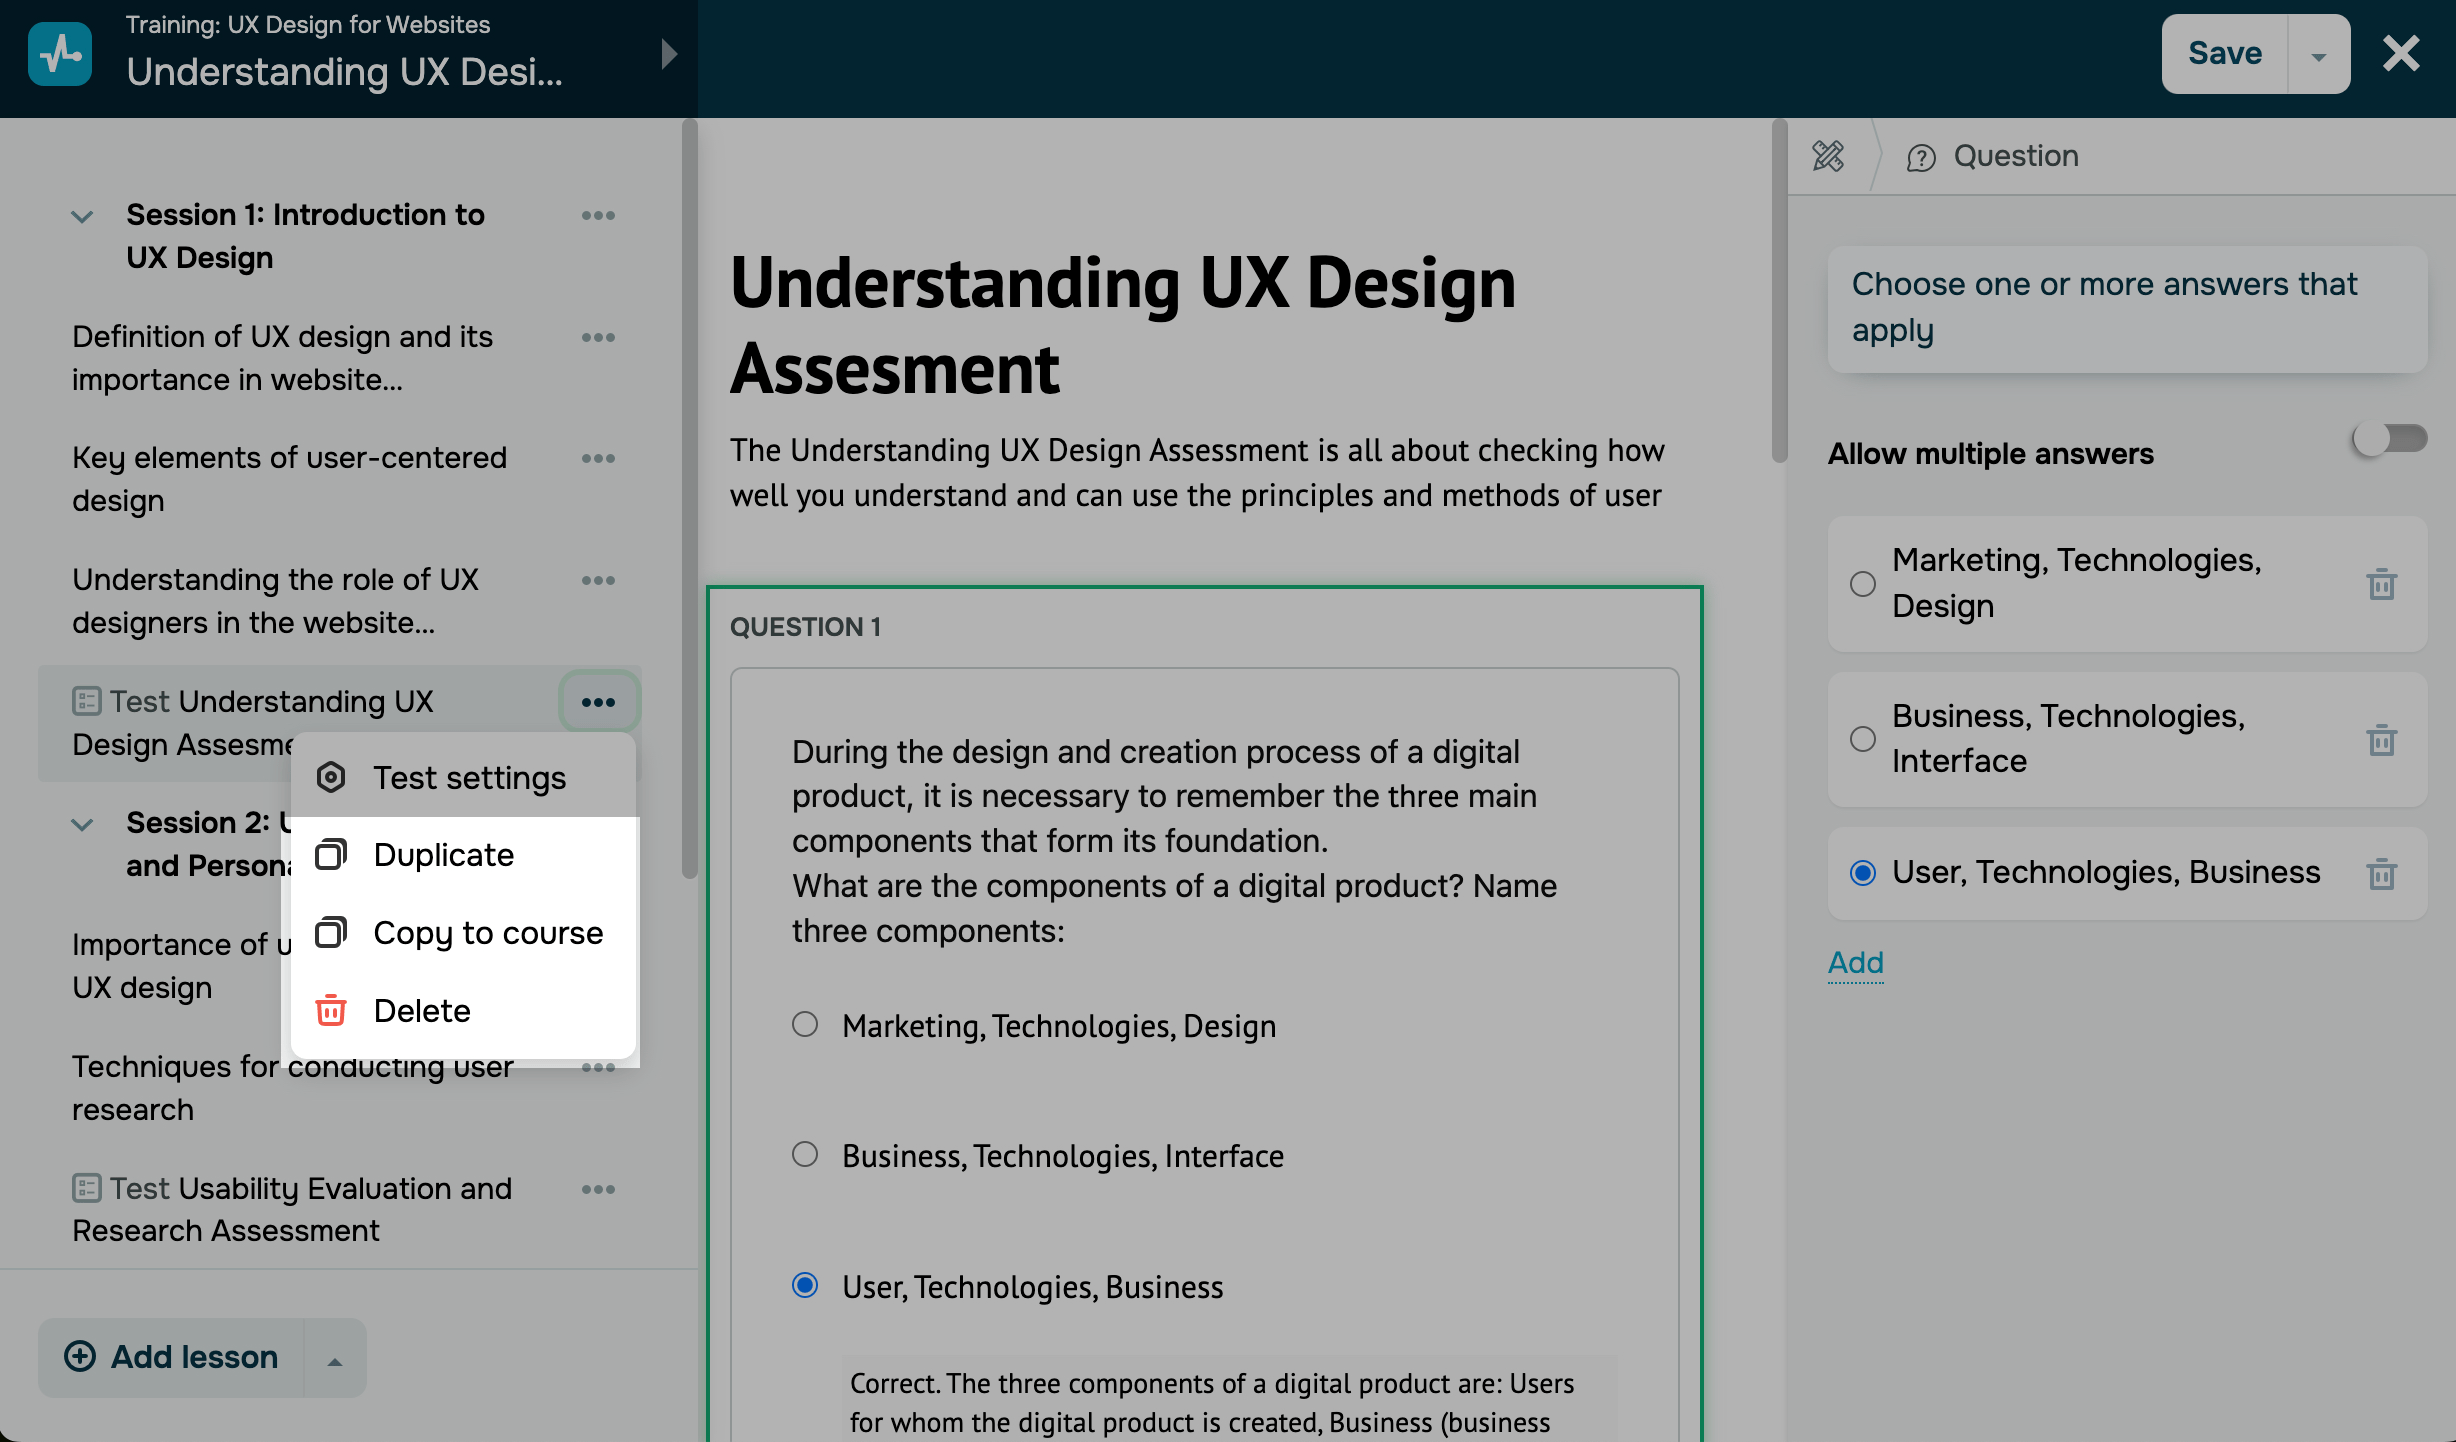This screenshot has height=1442, width=2456.
Task: Open options for Understanding the role of UX designers
Action: point(598,581)
